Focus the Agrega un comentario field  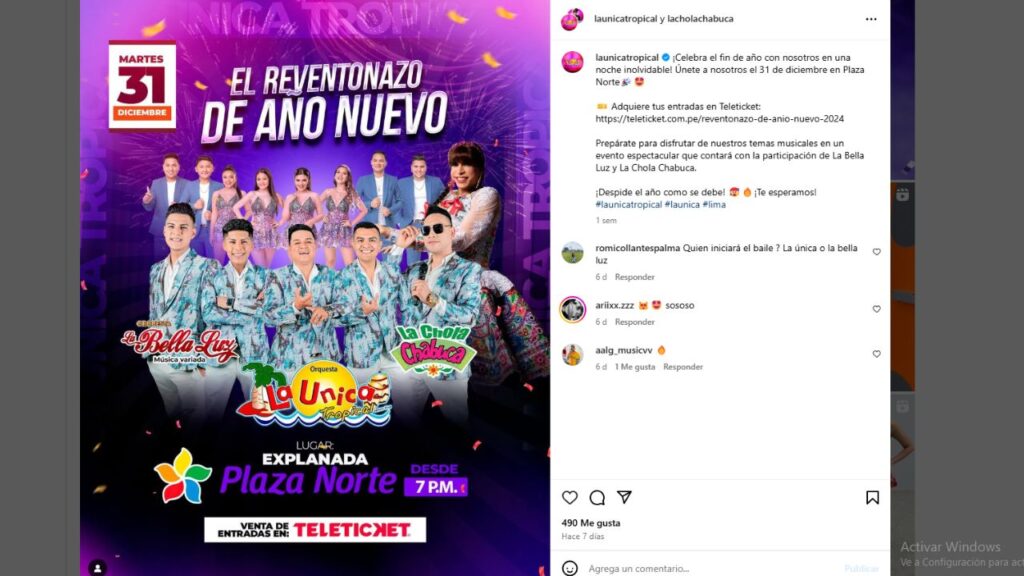point(712,568)
